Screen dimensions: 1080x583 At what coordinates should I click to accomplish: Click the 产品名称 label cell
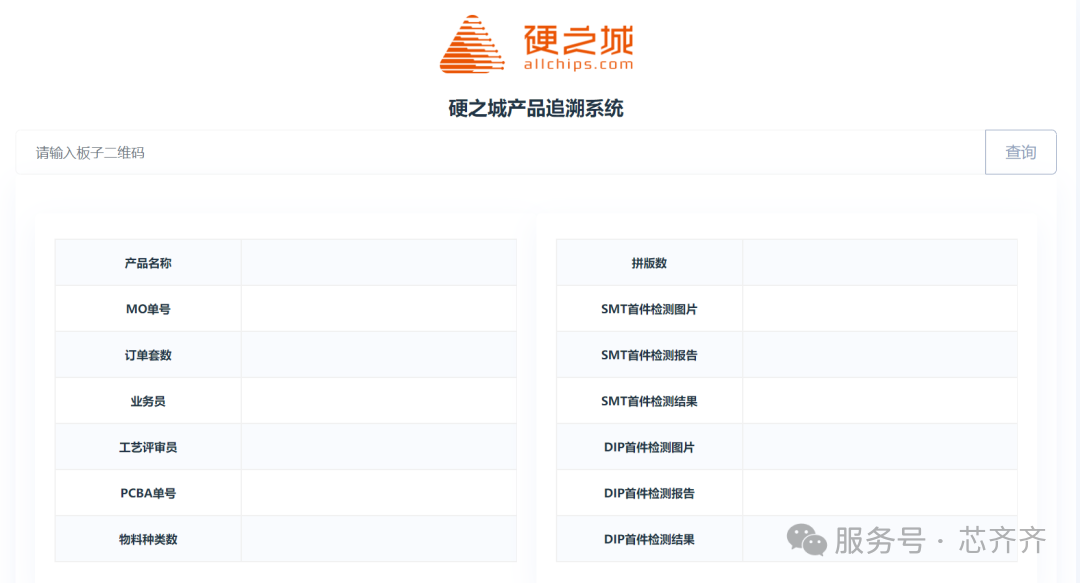(148, 263)
